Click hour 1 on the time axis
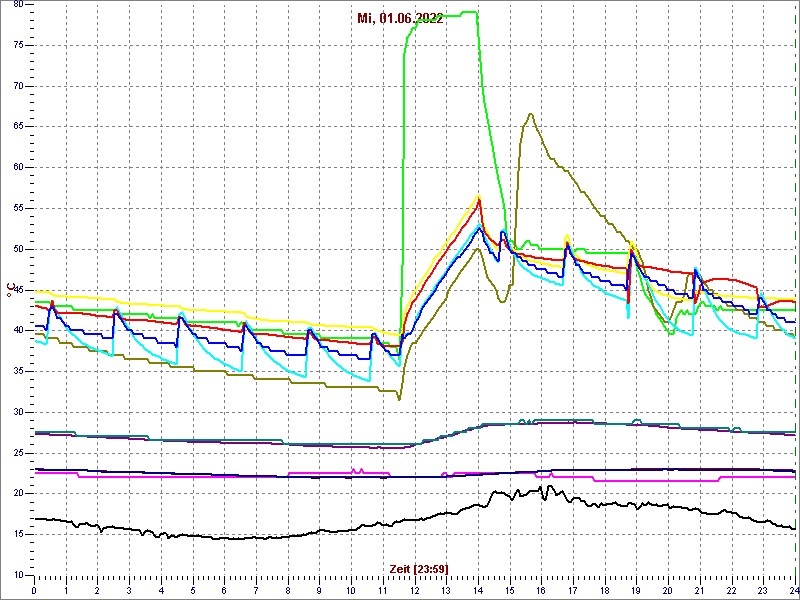 (66, 591)
